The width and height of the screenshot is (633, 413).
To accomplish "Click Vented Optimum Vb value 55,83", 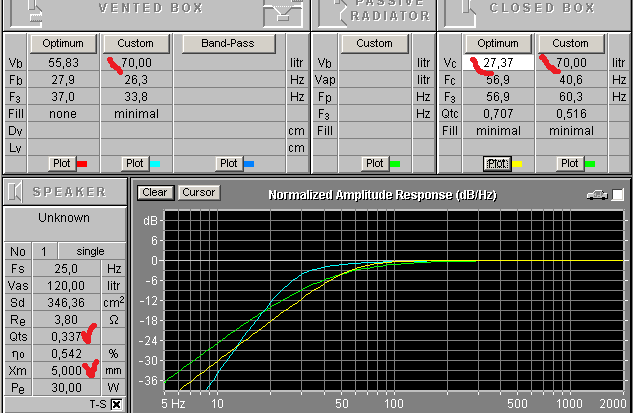I will 63,63.
